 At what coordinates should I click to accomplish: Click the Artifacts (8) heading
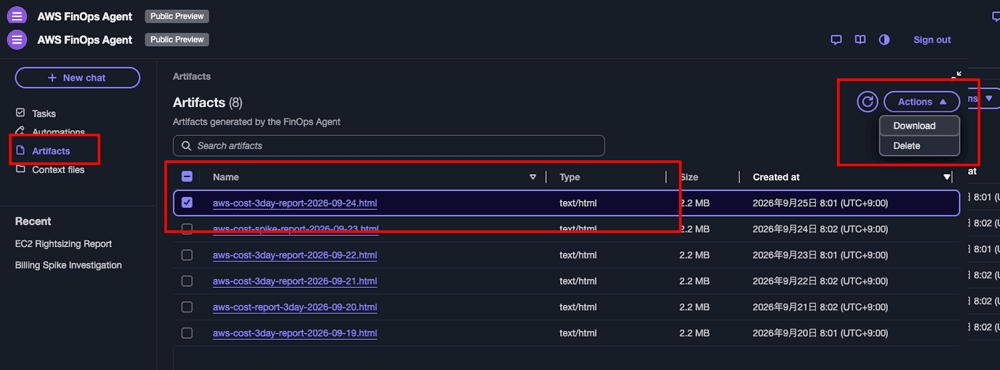pos(207,102)
